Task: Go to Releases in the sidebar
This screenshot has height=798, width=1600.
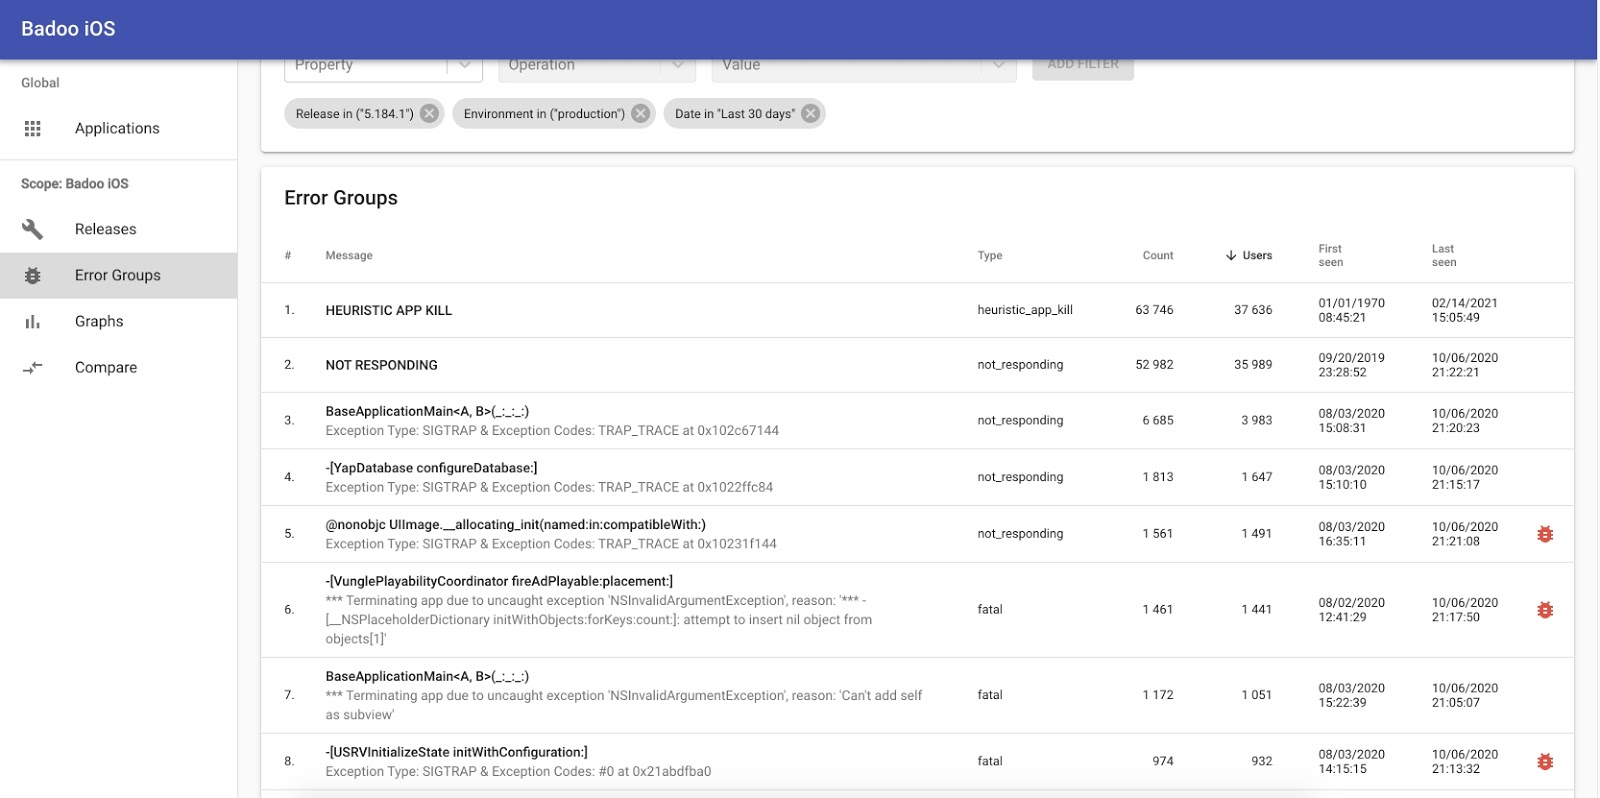Action: pos(118,229)
